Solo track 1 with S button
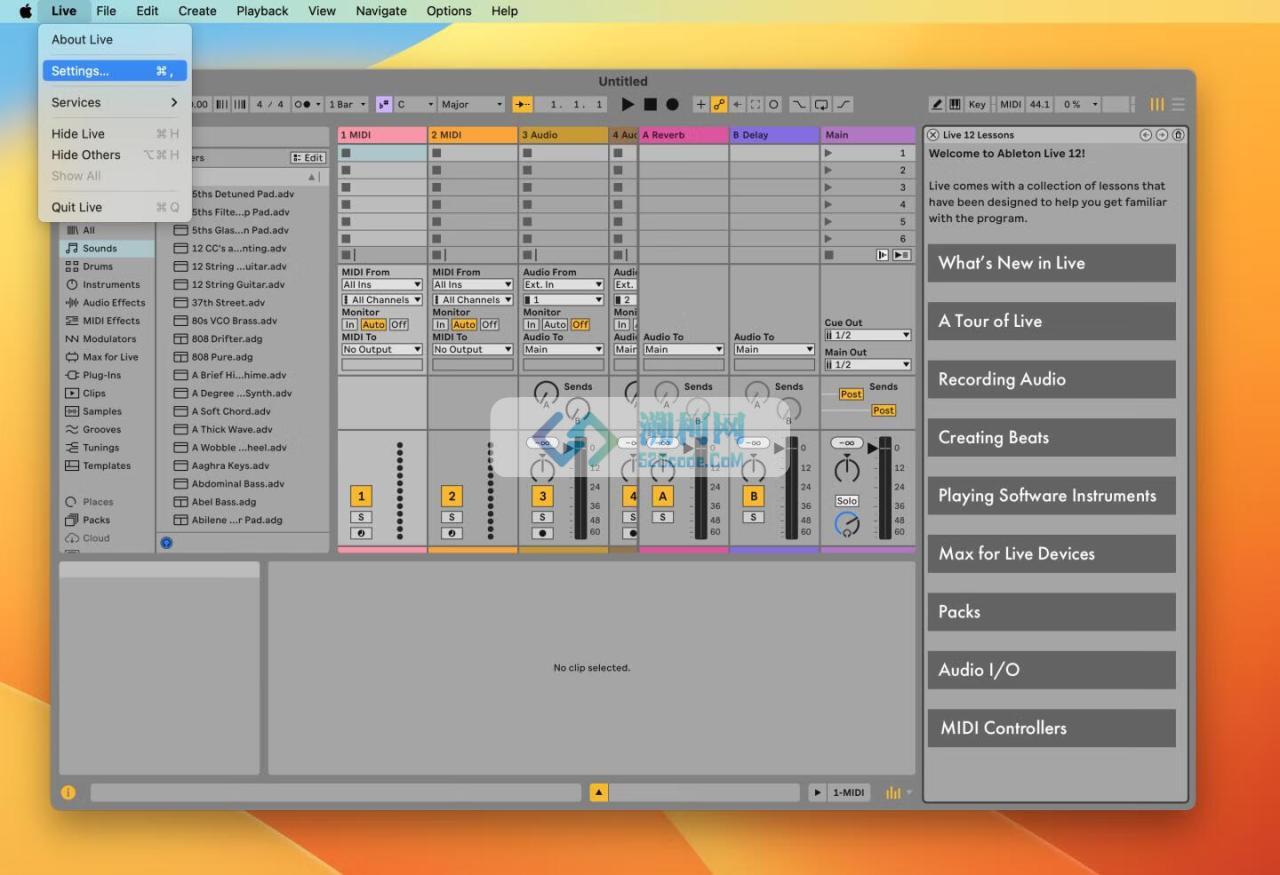Viewport: 1280px width, 875px height. coord(361,517)
